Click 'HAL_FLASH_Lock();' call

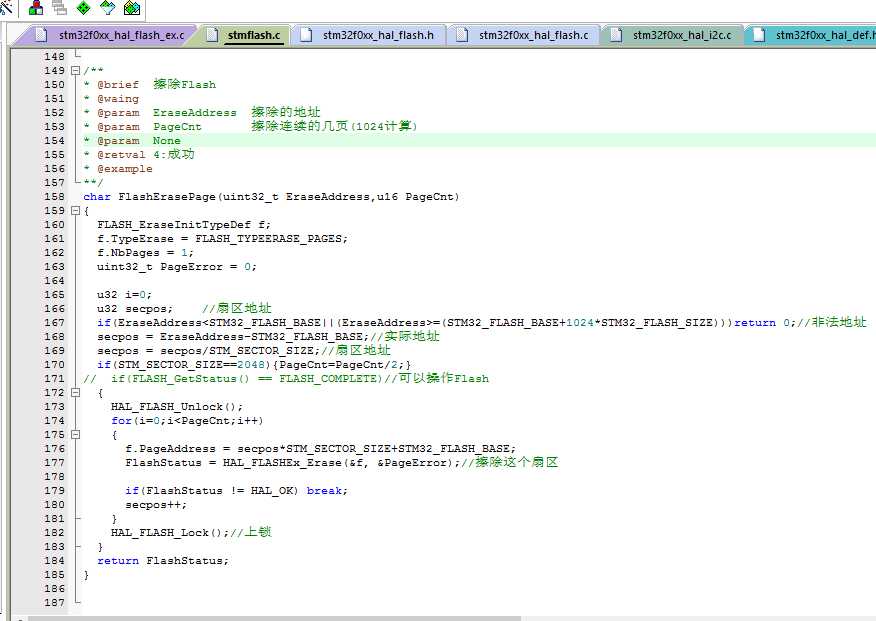point(170,533)
